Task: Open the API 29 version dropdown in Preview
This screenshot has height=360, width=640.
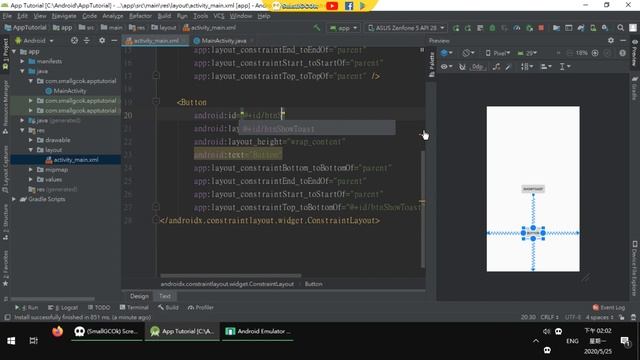Action: pos(527,53)
